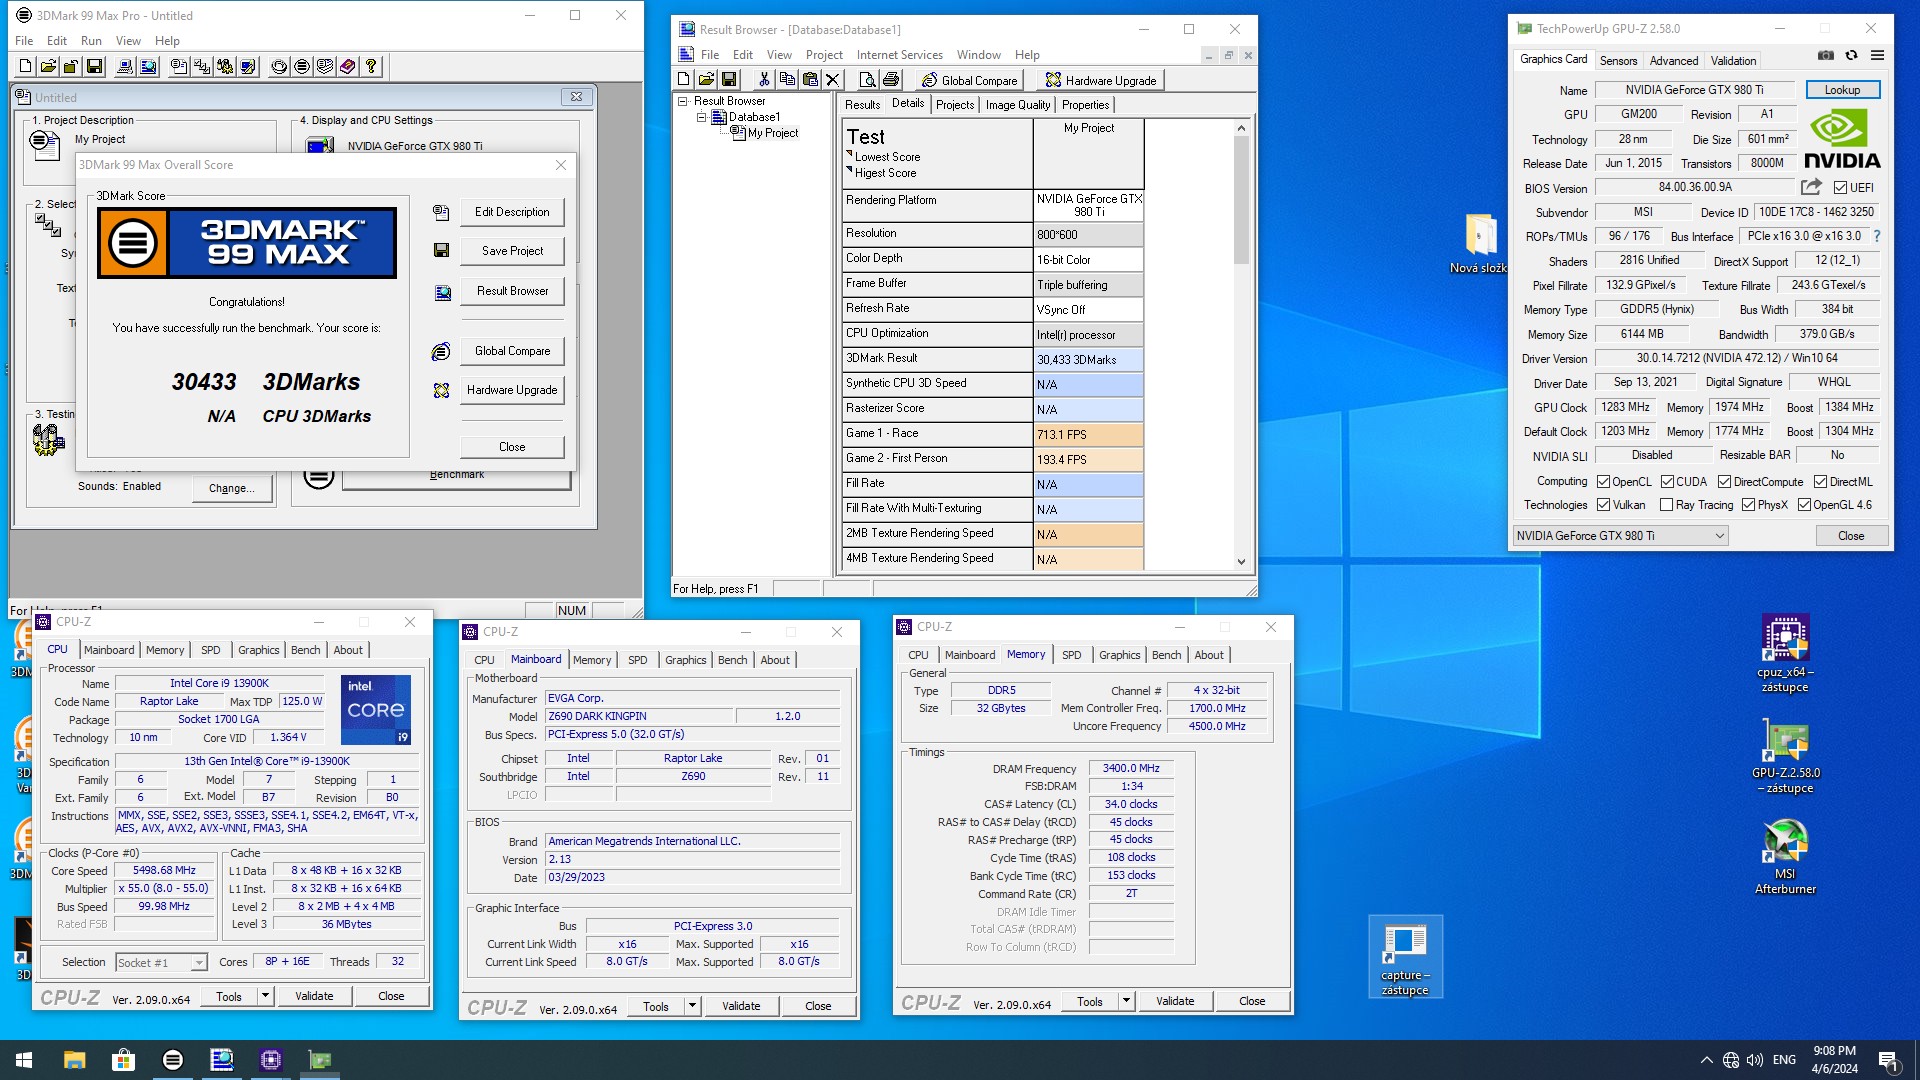Click Hardware Upgrade button in Result Browser toolbar
The height and width of the screenshot is (1080, 1920).
click(x=1100, y=80)
